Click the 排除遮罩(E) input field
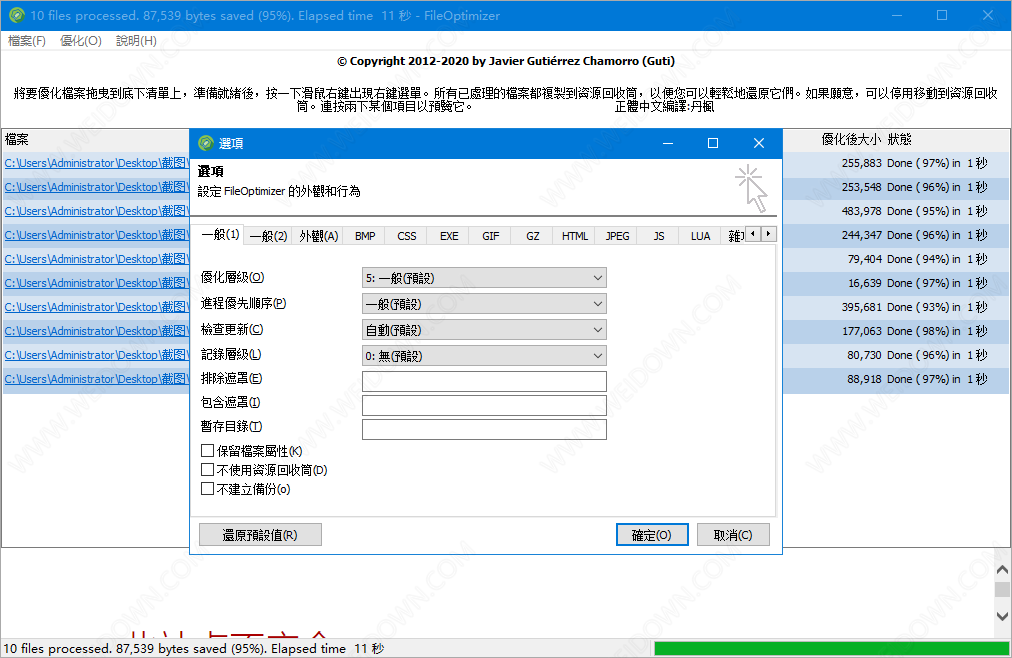Screen dimensions: 1012x658 (484, 381)
